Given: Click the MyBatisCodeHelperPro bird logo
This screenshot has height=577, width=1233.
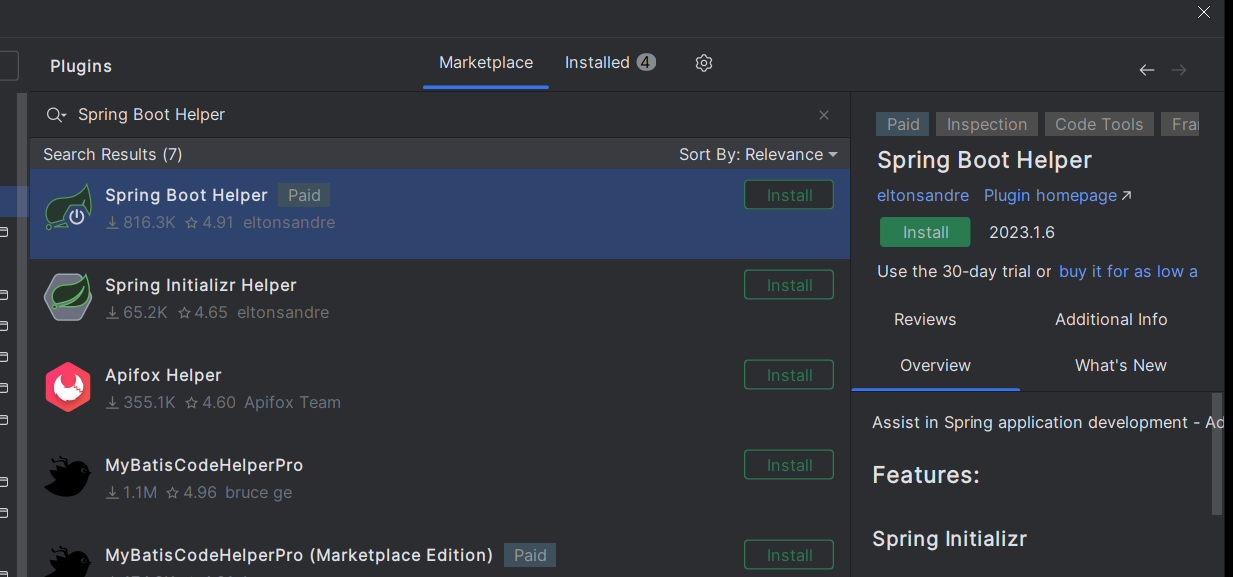Looking at the screenshot, I should [x=68, y=477].
